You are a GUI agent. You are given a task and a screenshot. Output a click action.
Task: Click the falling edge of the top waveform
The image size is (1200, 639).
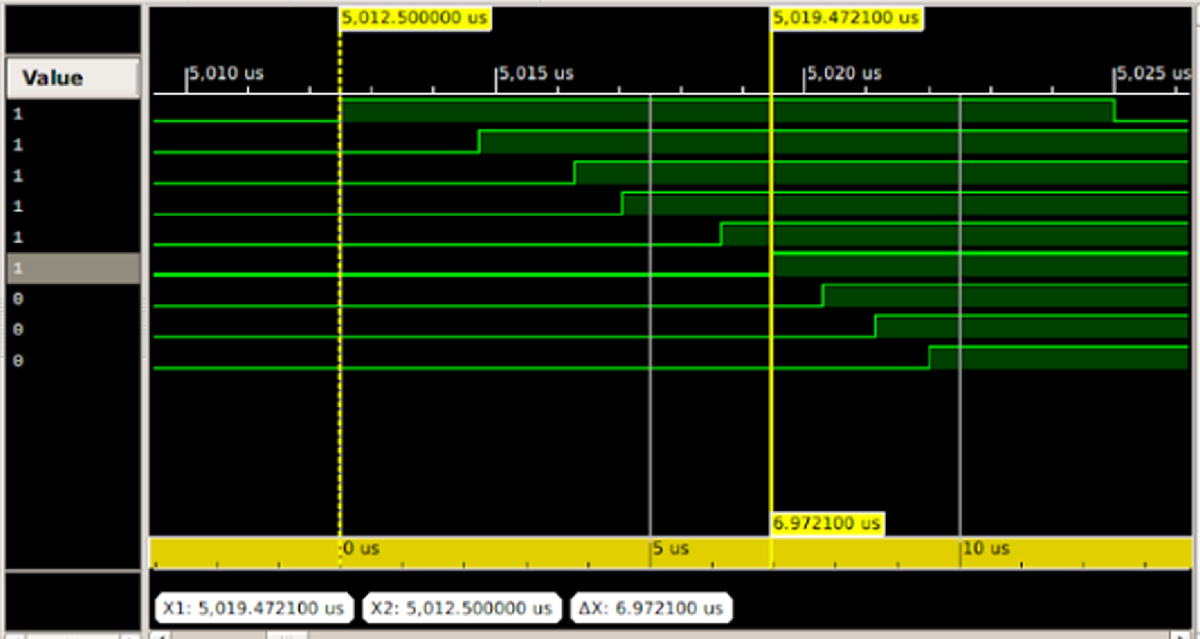1114,110
